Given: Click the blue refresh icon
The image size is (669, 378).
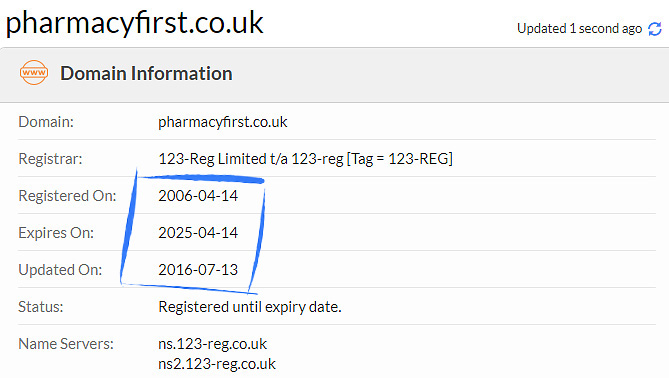Looking at the screenshot, I should [x=654, y=29].
